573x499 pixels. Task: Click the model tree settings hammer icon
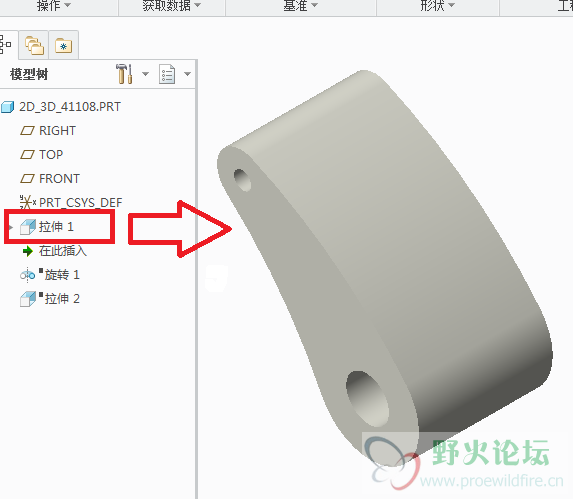click(x=124, y=74)
